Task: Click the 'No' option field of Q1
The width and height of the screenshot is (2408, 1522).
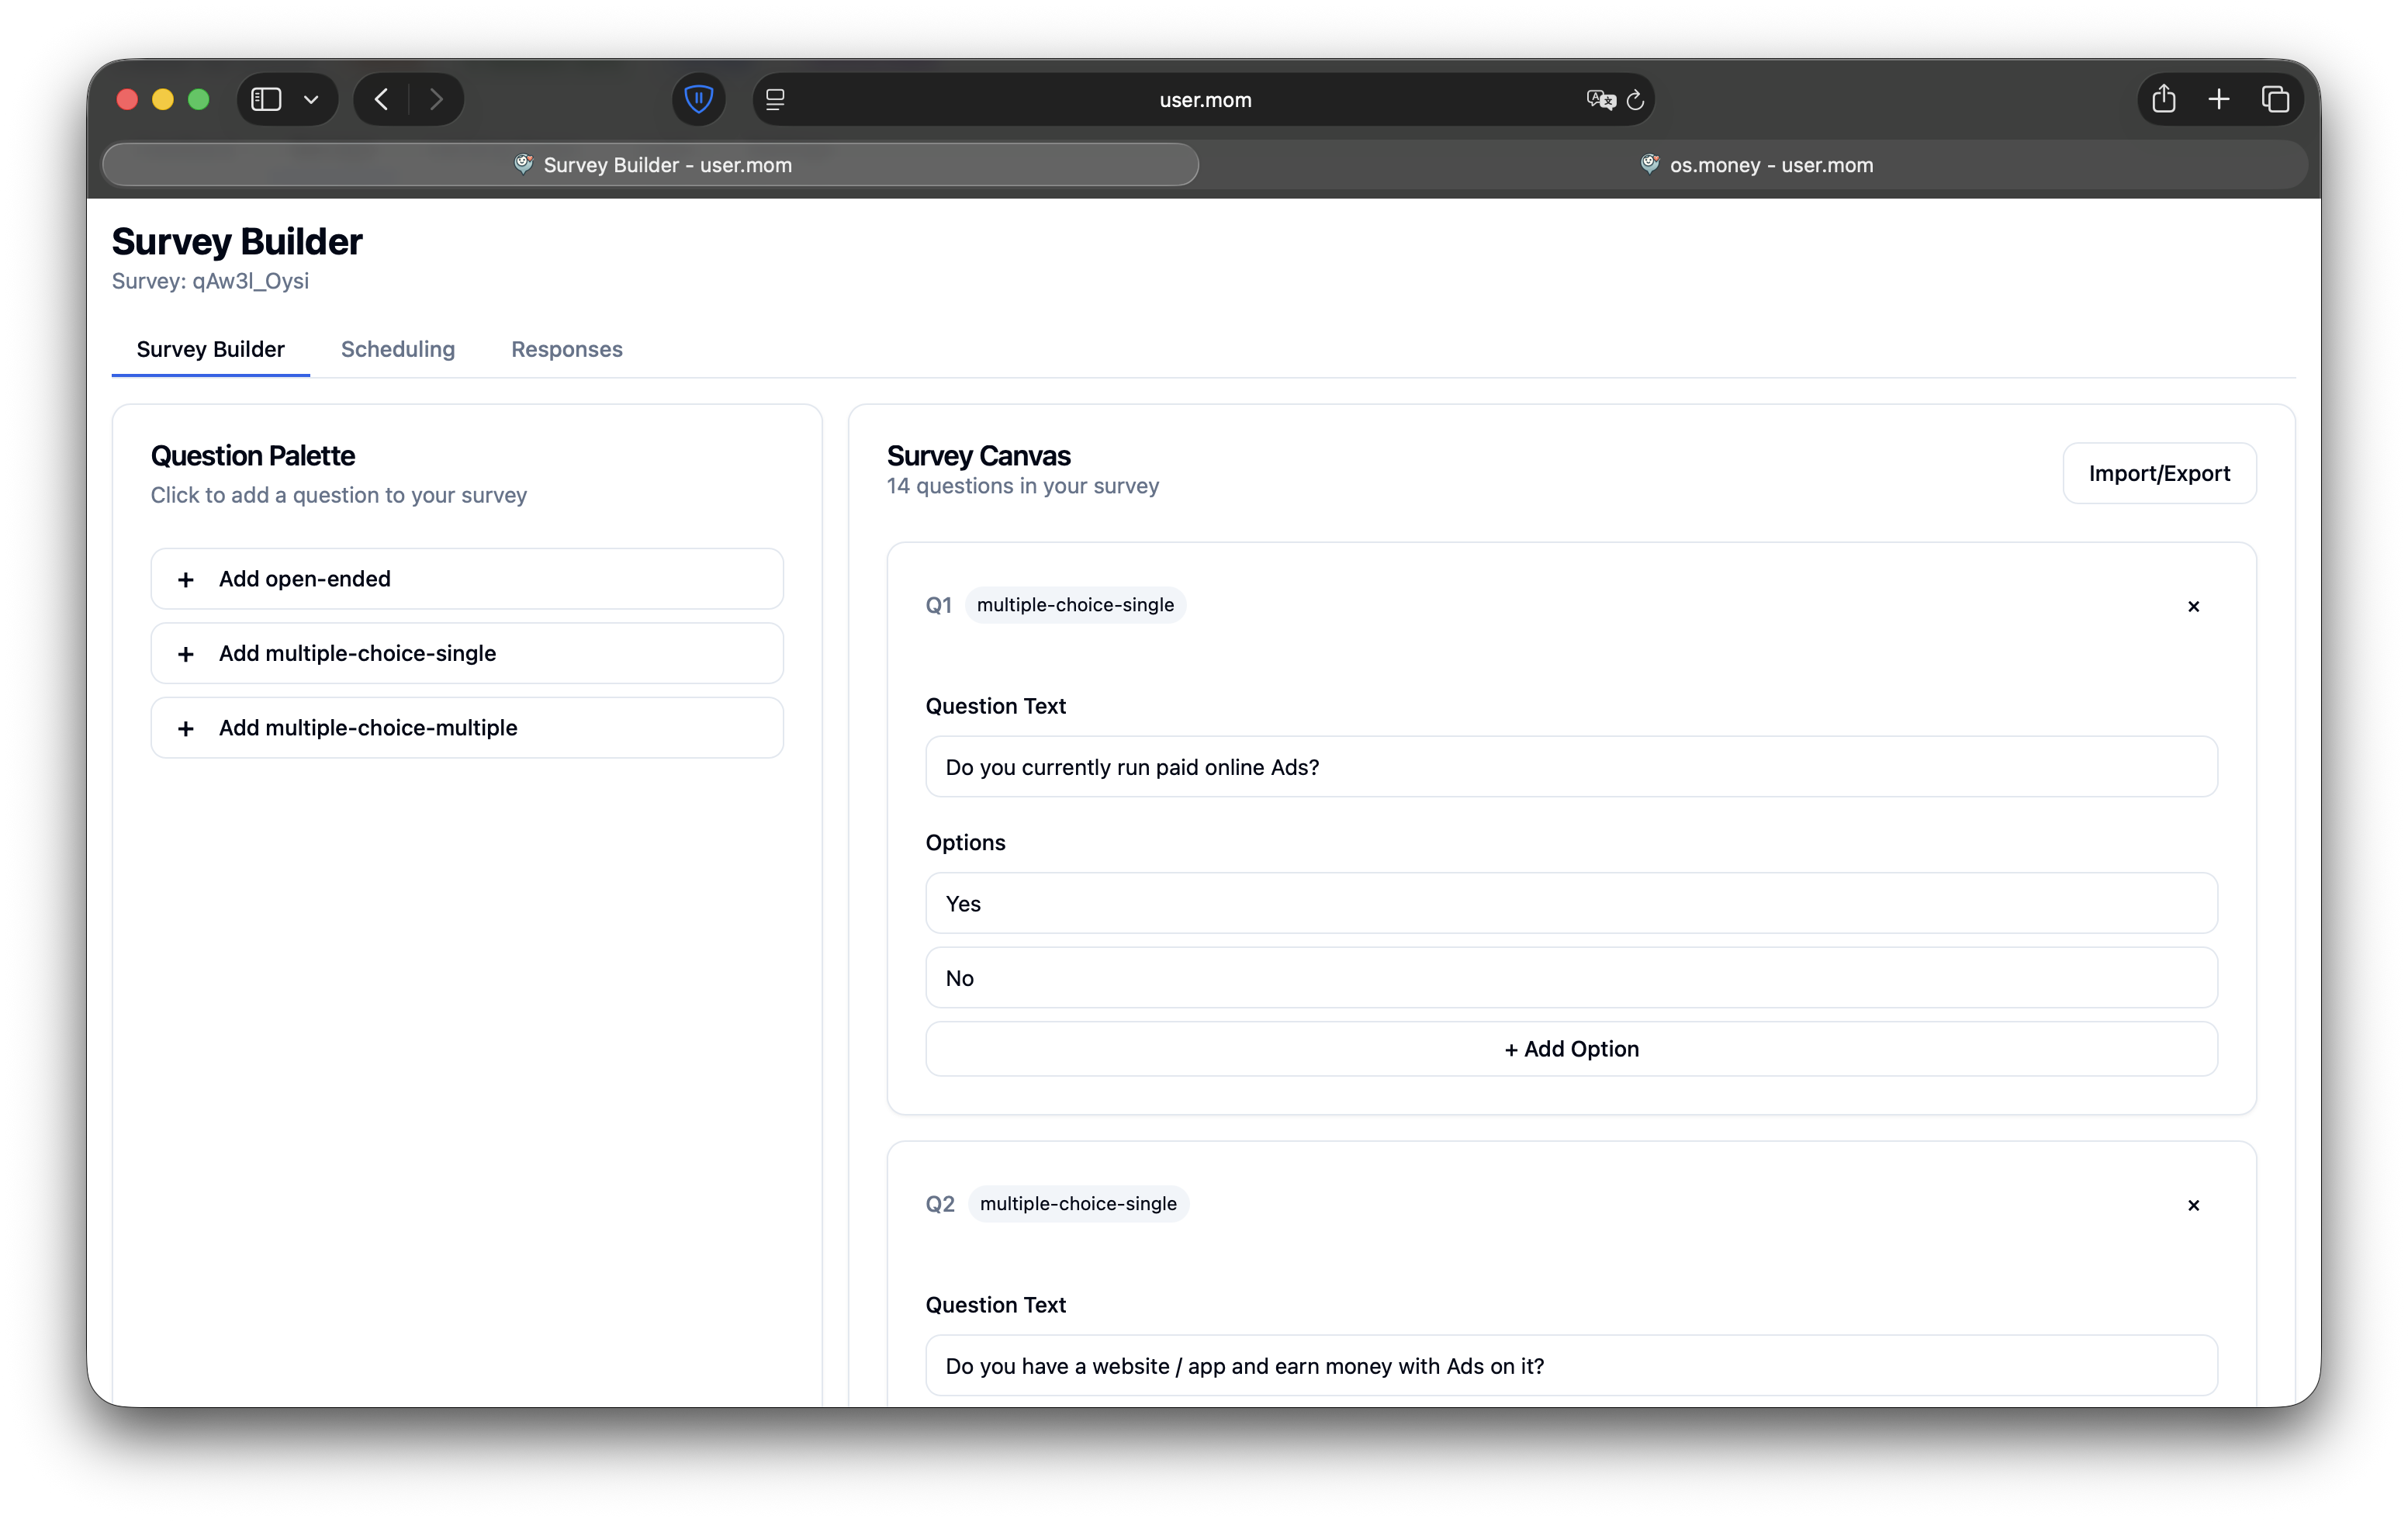Action: pyautogui.click(x=1570, y=977)
